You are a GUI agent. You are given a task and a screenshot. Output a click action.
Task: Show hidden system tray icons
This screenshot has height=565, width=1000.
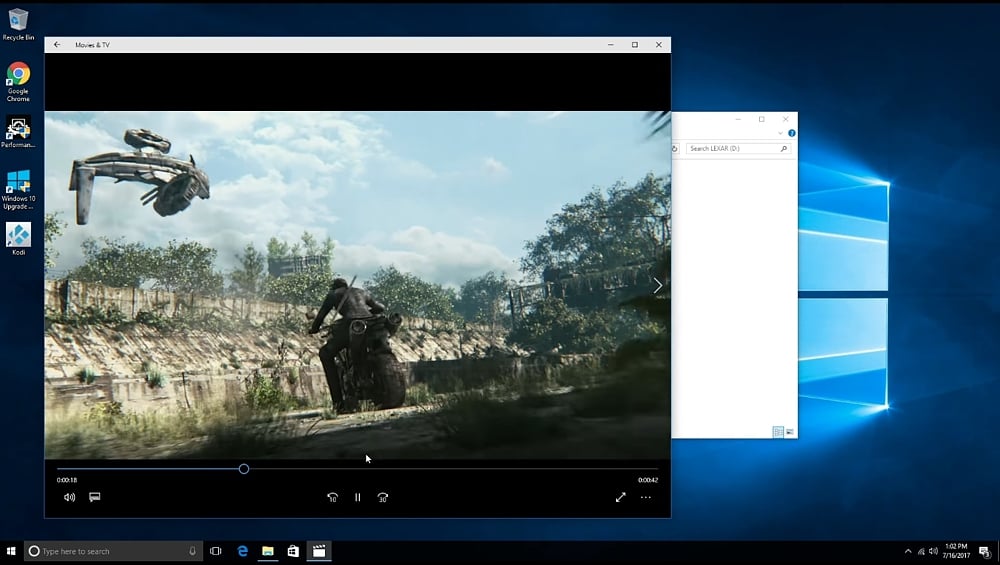click(908, 551)
